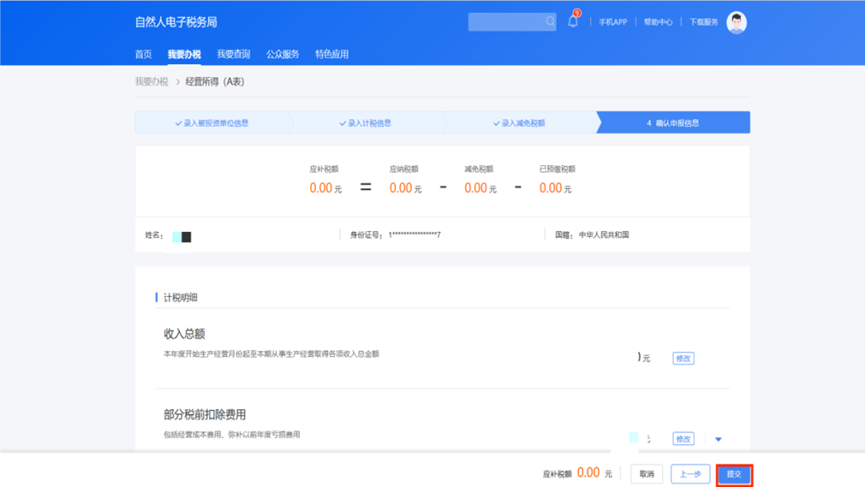Focus the header search input field
This screenshot has width=865, height=487.
tap(506, 21)
